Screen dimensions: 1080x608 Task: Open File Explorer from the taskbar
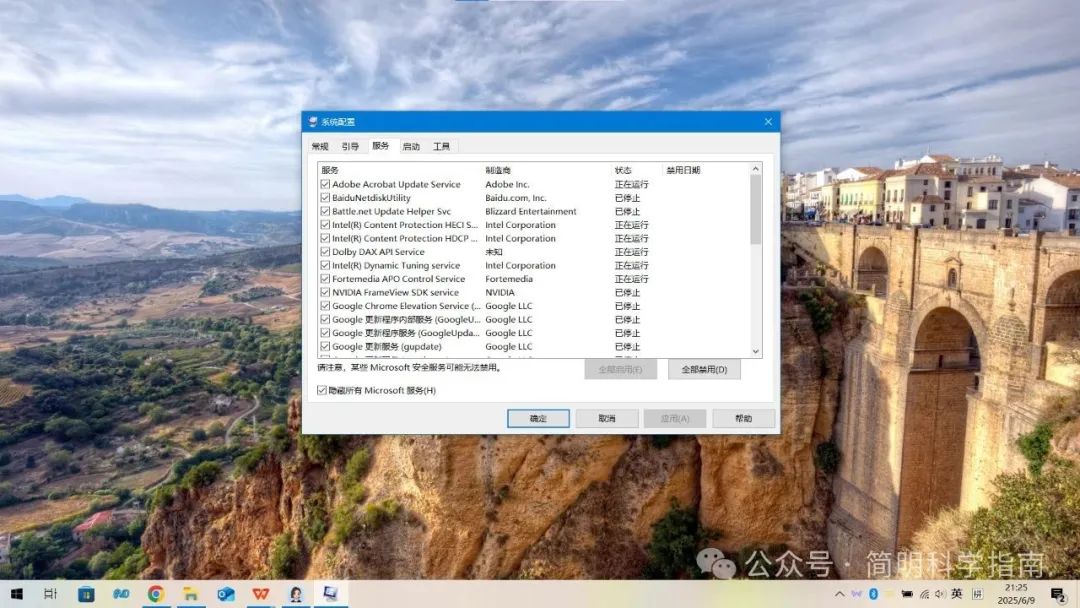pyautogui.click(x=190, y=594)
